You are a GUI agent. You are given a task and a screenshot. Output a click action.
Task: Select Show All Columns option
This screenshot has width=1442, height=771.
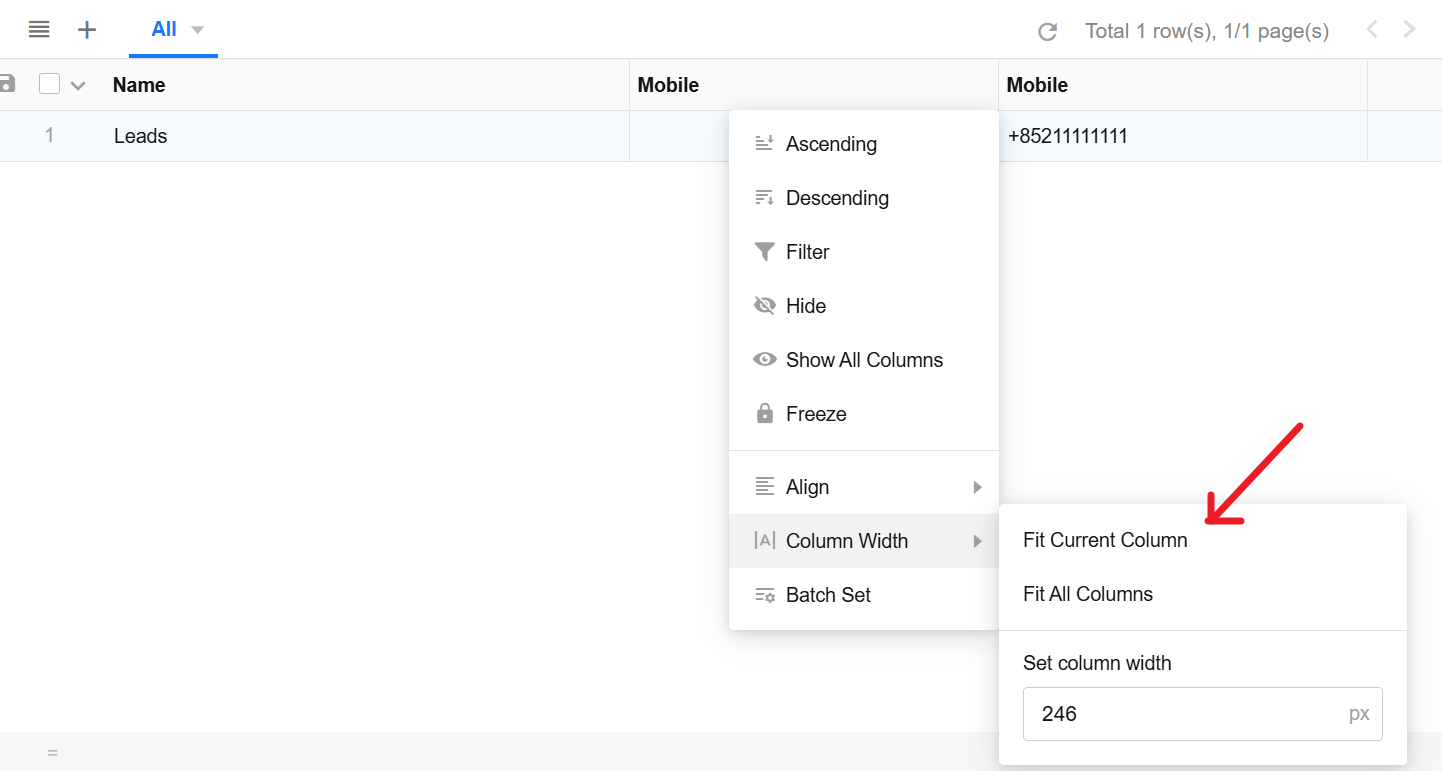coord(863,360)
